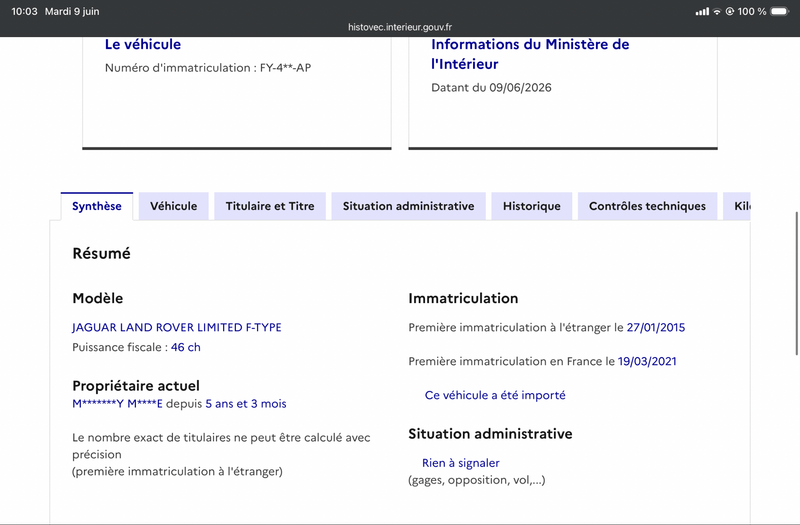The image size is (800, 525).
Task: Click the (gages, opposition, vol,...) note
Action: tap(477, 481)
